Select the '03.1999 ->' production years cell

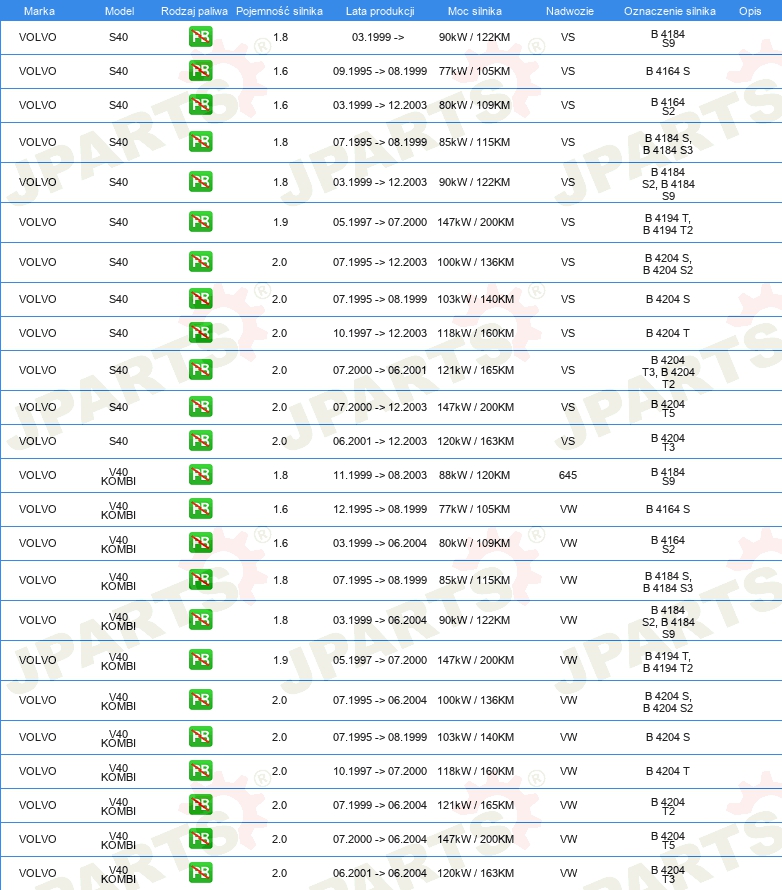point(378,37)
